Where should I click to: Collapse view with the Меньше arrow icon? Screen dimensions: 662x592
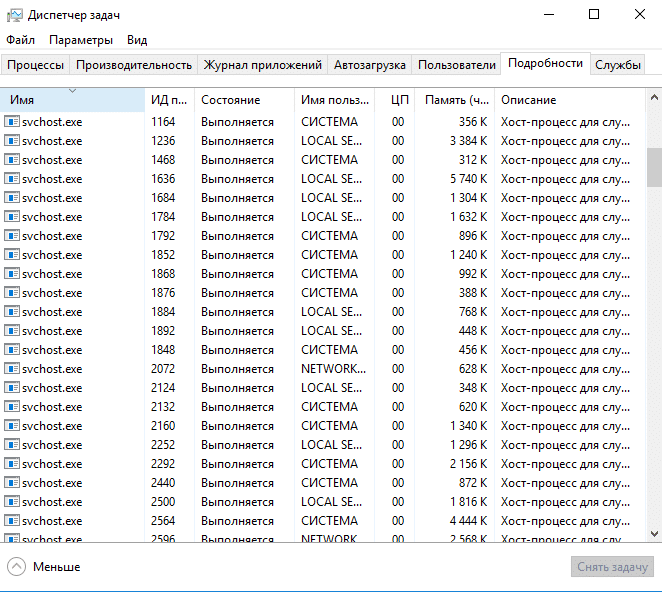click(x=16, y=567)
